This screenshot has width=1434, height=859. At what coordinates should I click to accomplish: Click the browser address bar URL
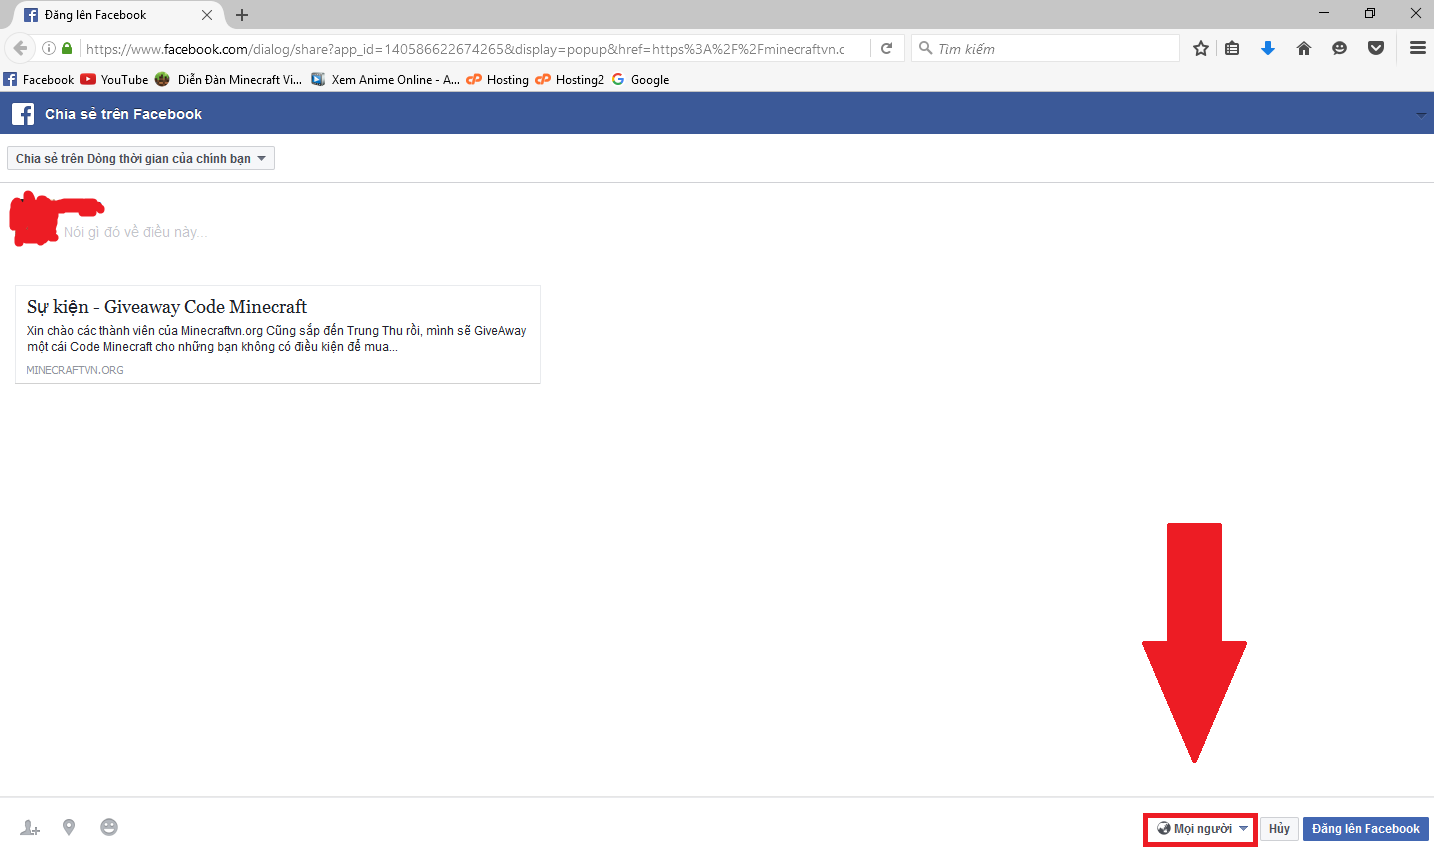tap(465, 48)
